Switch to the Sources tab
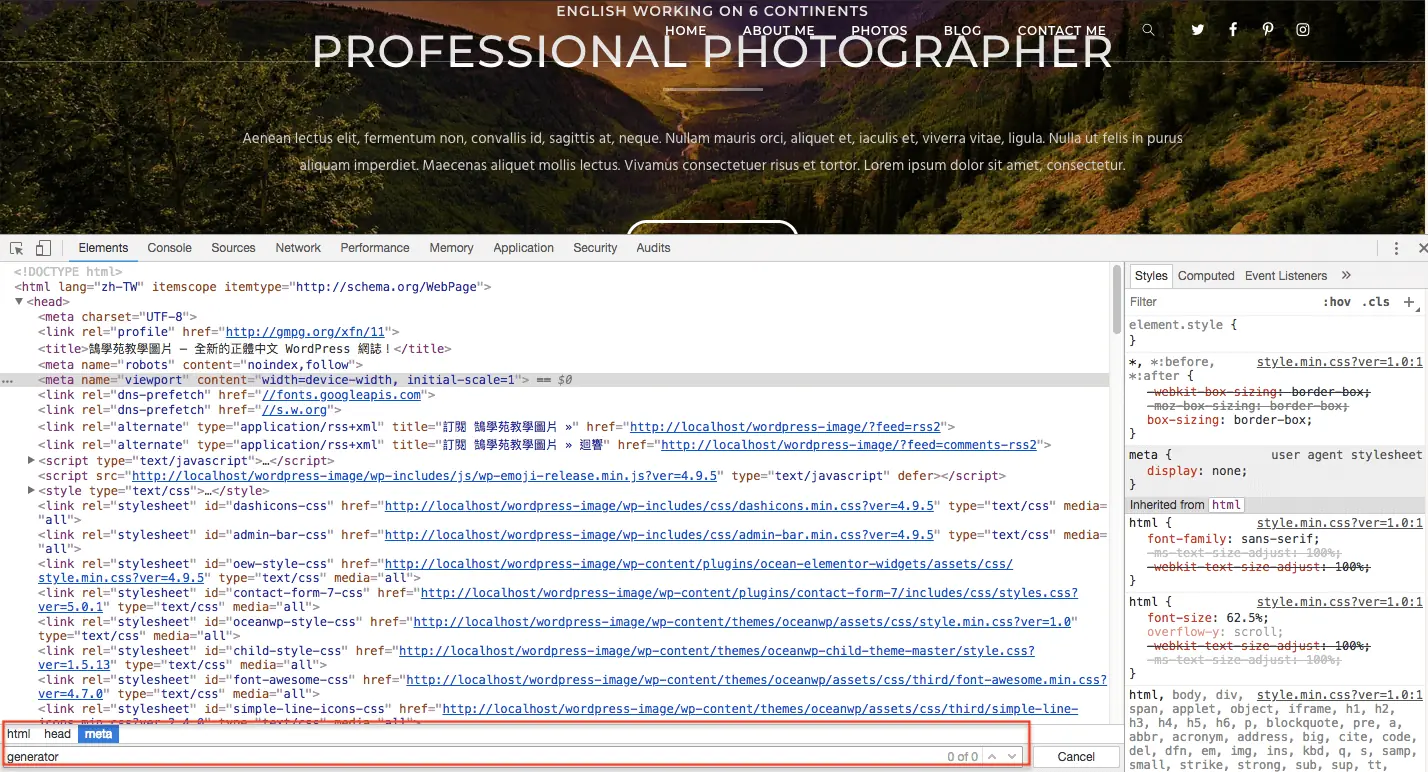 click(233, 248)
